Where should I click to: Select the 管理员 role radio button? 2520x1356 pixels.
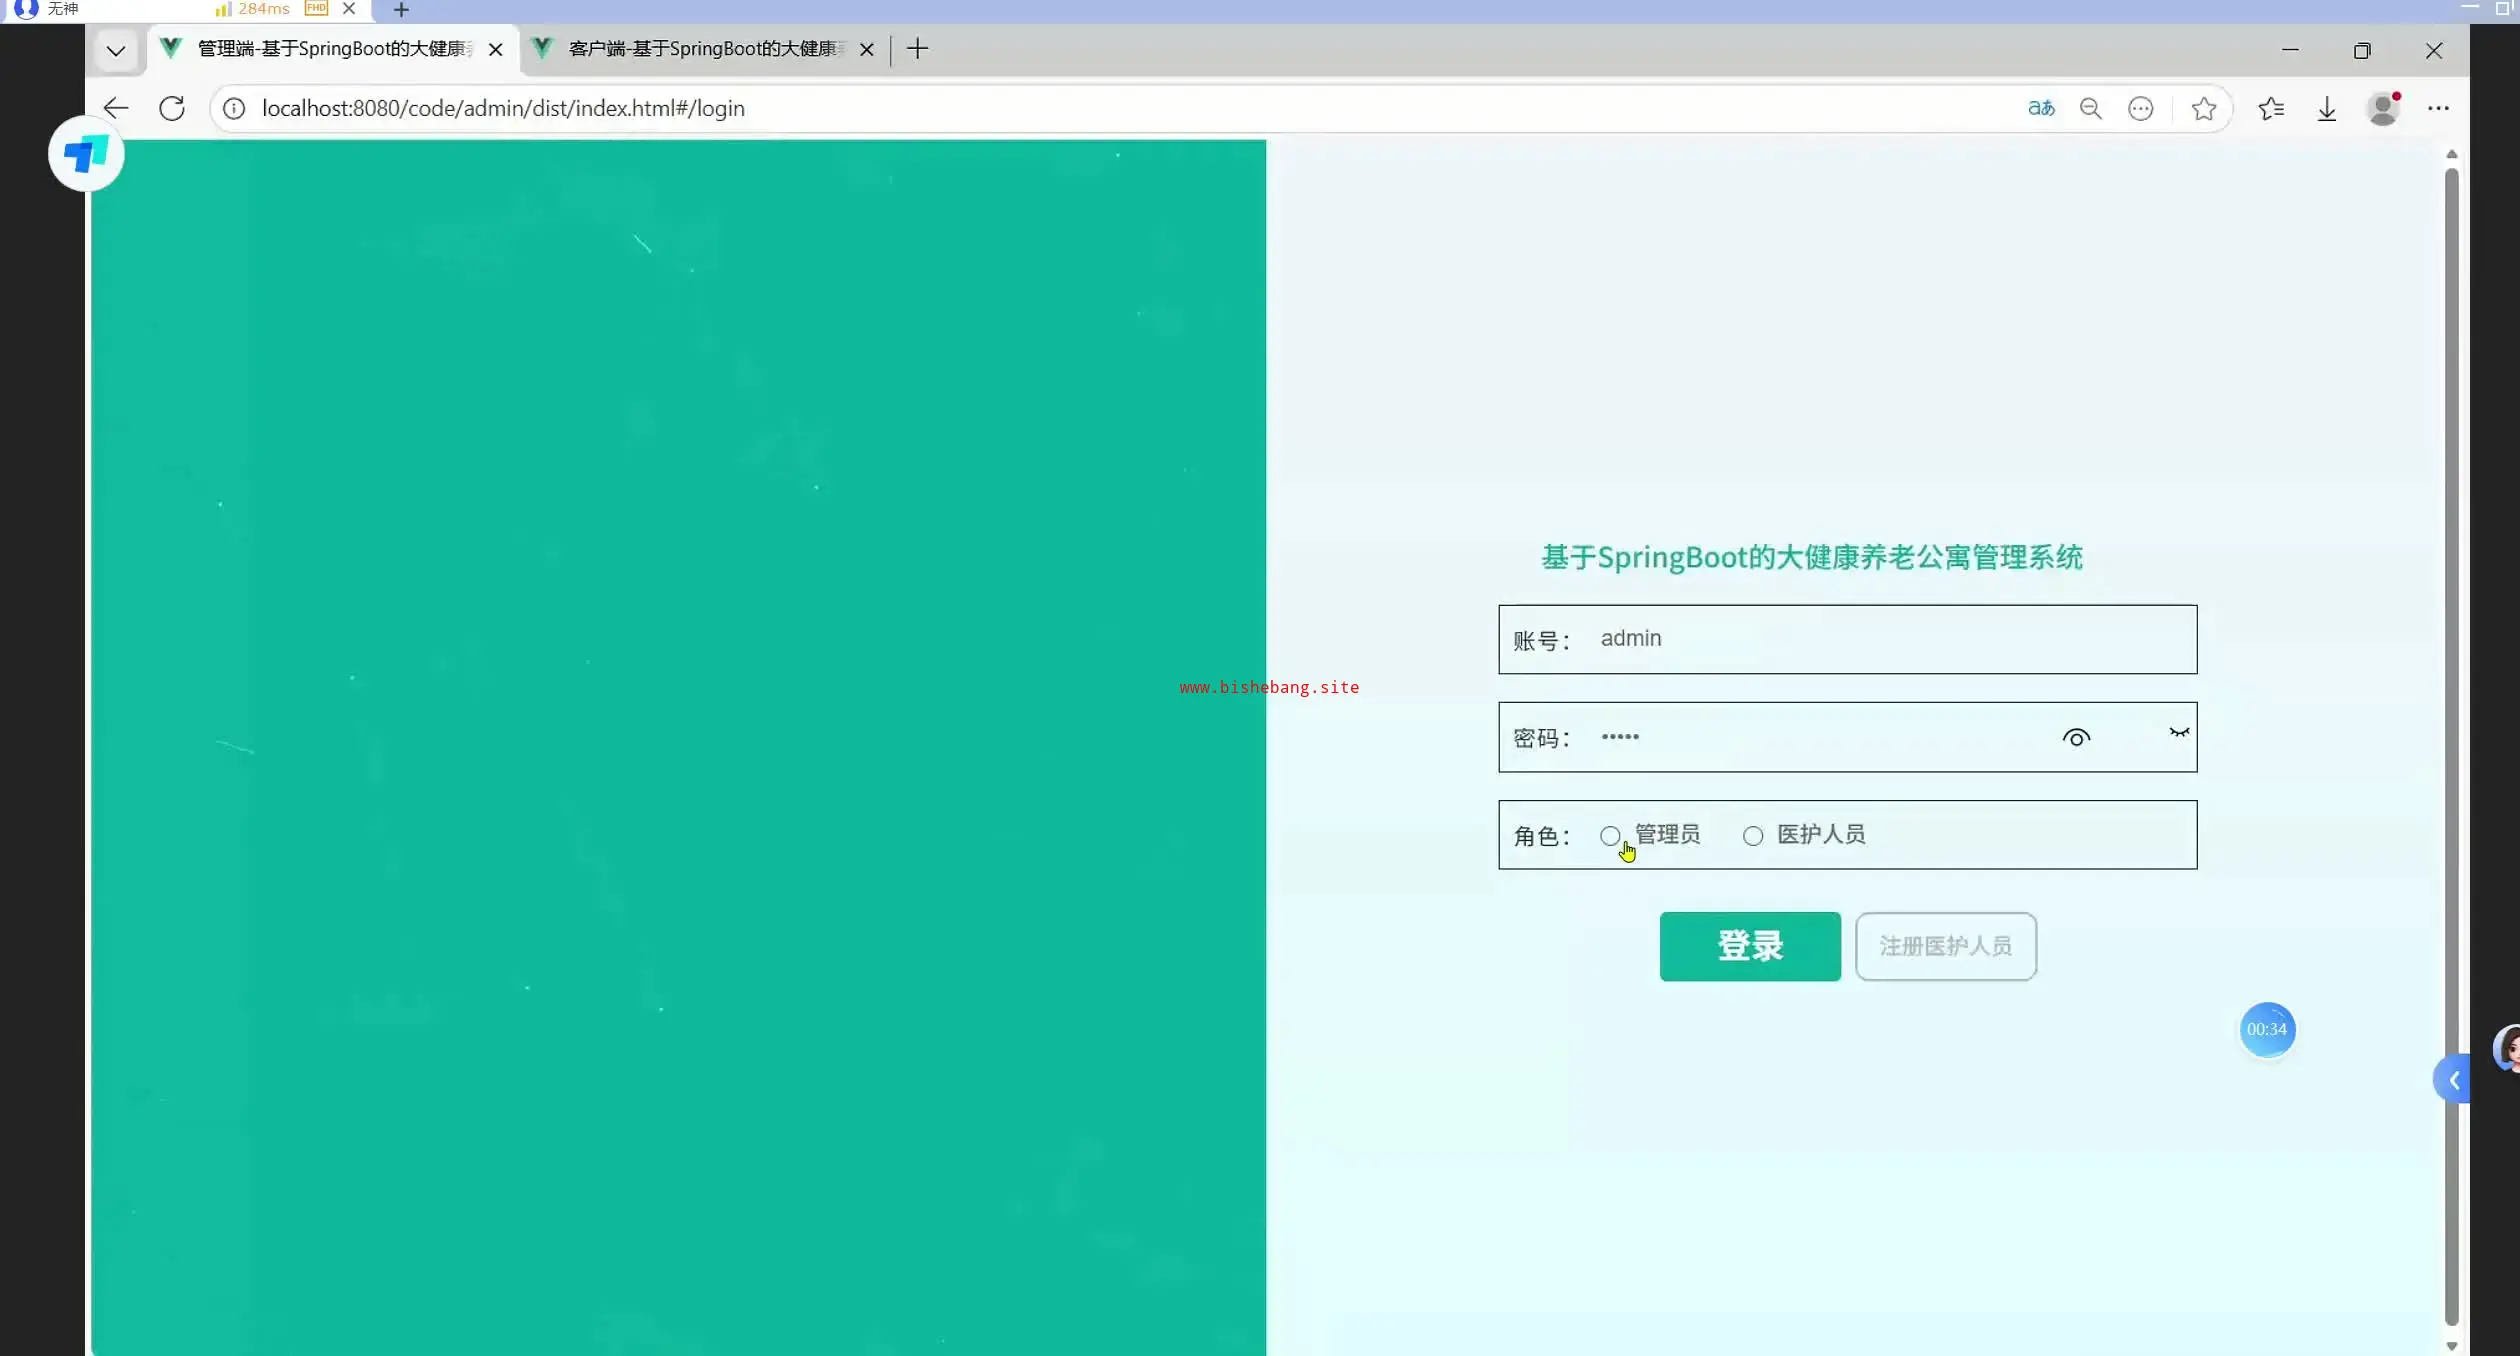click(x=1609, y=835)
